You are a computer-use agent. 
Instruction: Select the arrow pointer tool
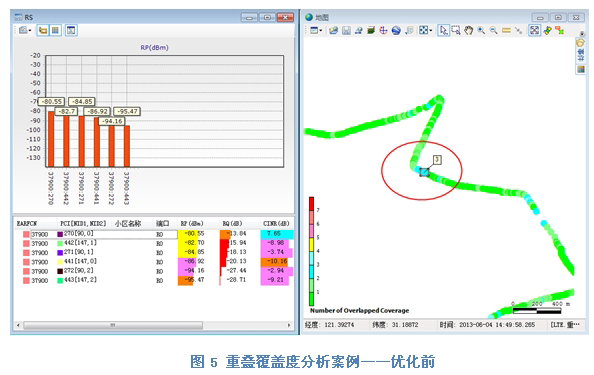[443, 30]
